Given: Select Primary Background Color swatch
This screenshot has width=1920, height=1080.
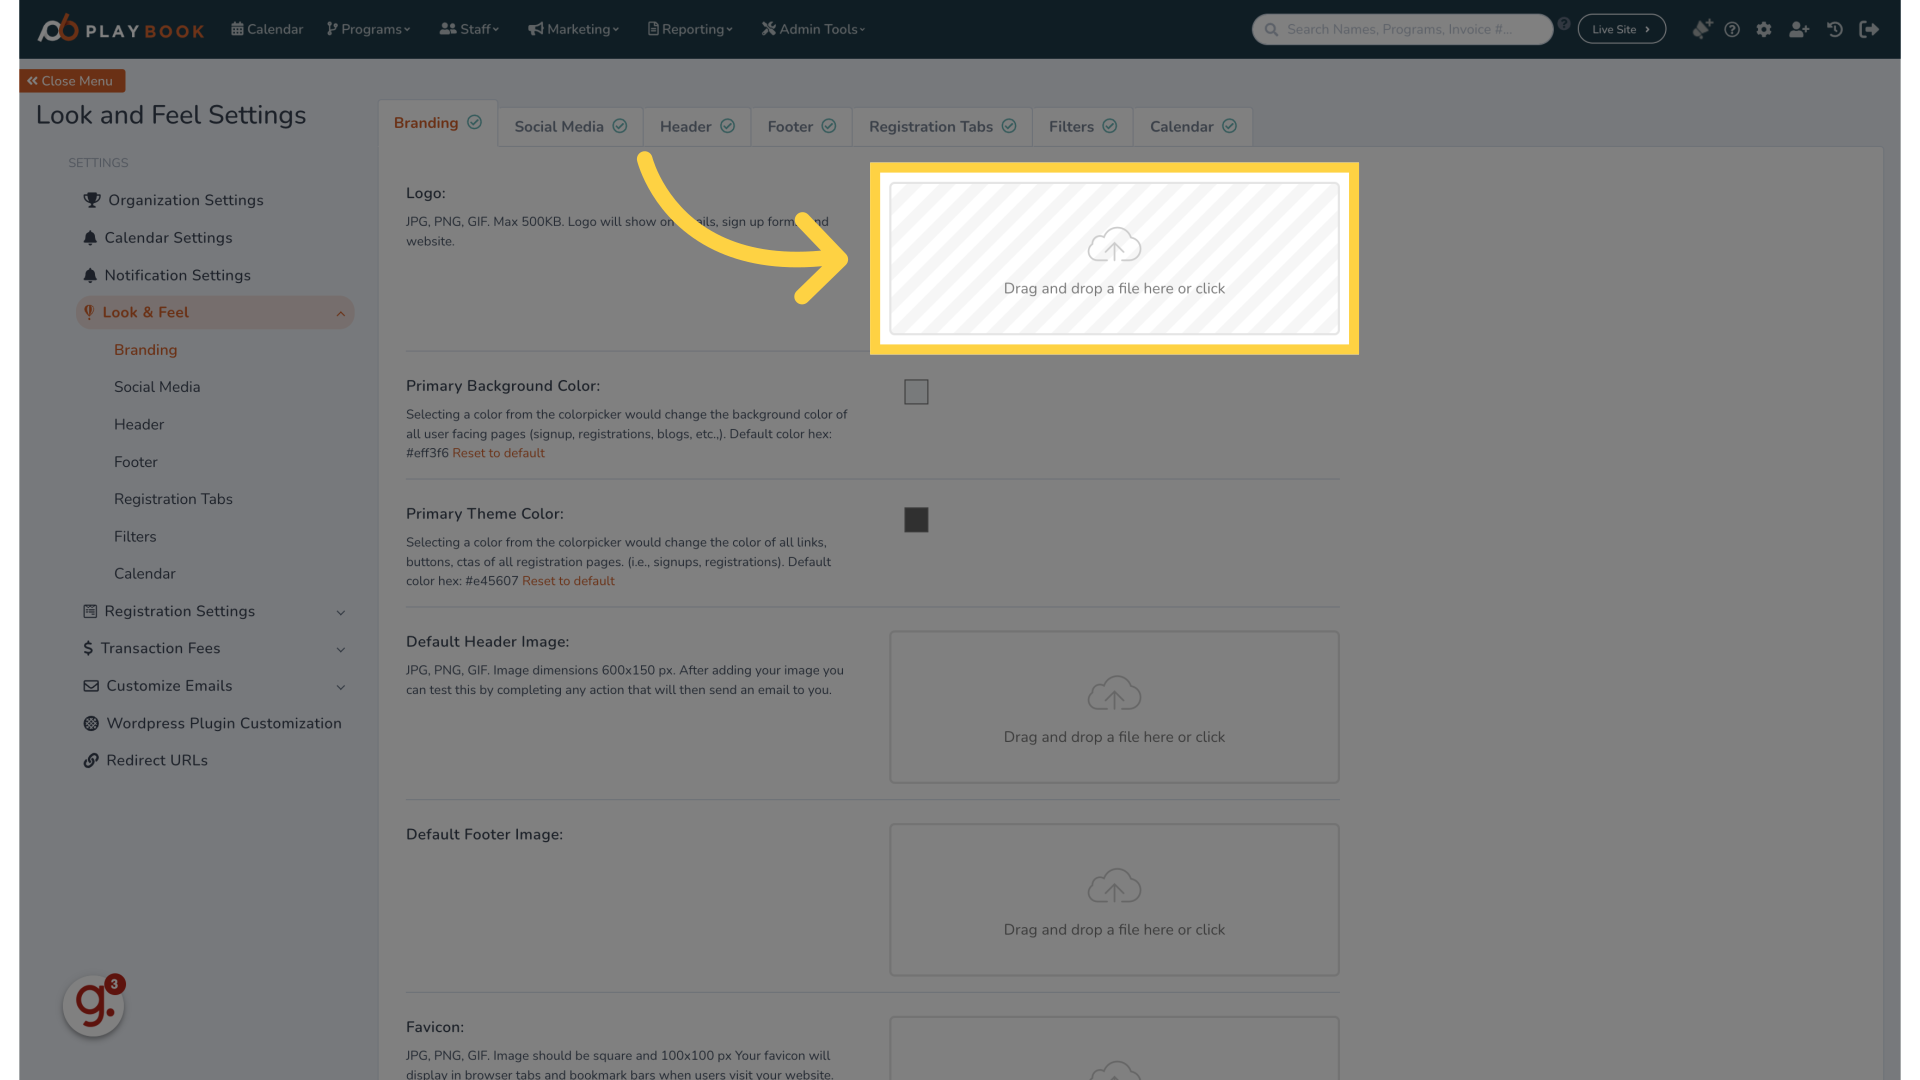Looking at the screenshot, I should (x=915, y=392).
